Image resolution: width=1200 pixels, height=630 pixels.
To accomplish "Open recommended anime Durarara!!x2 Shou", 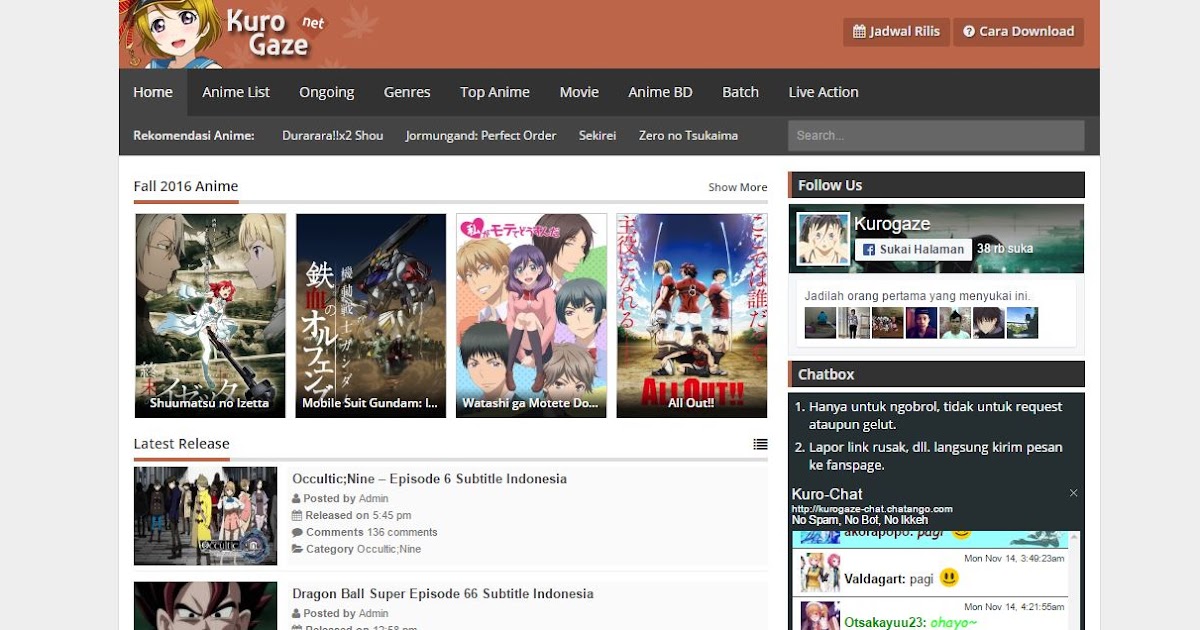I will tap(332, 135).
